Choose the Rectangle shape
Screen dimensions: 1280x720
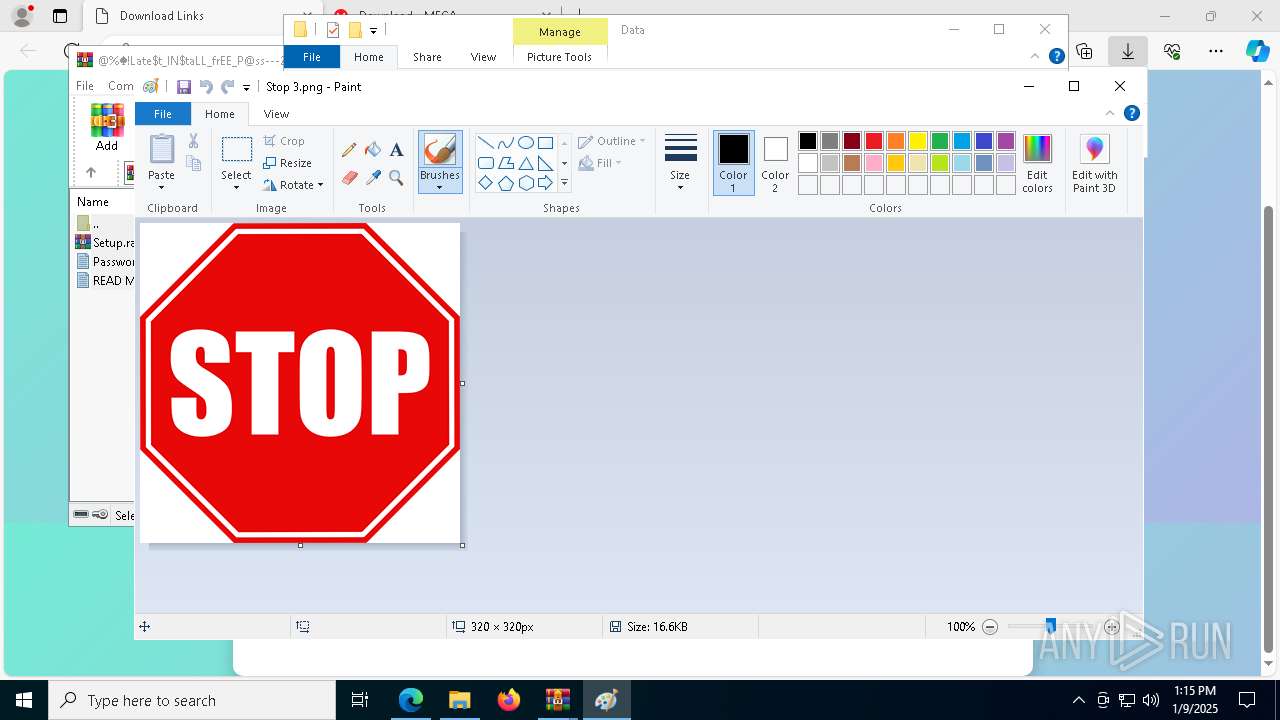coord(545,142)
